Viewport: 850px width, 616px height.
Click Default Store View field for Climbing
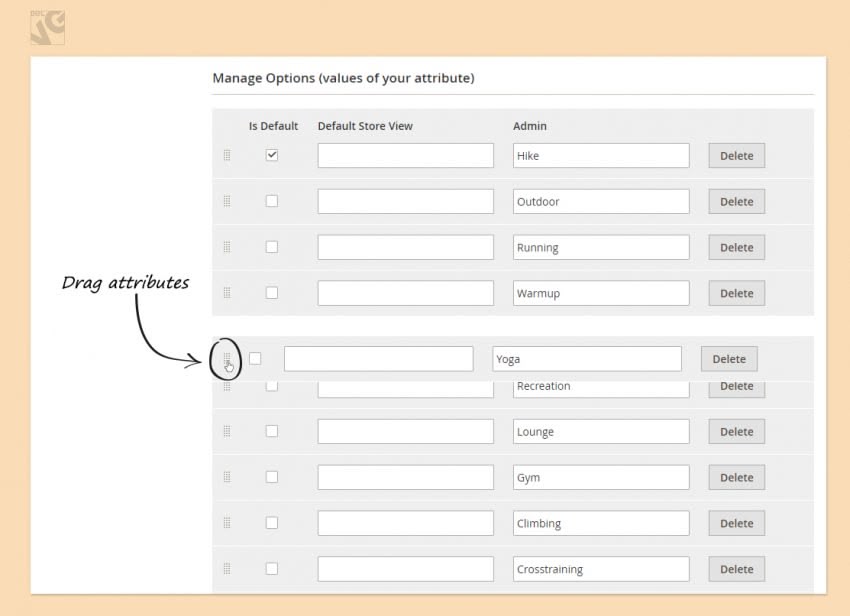[x=405, y=523]
